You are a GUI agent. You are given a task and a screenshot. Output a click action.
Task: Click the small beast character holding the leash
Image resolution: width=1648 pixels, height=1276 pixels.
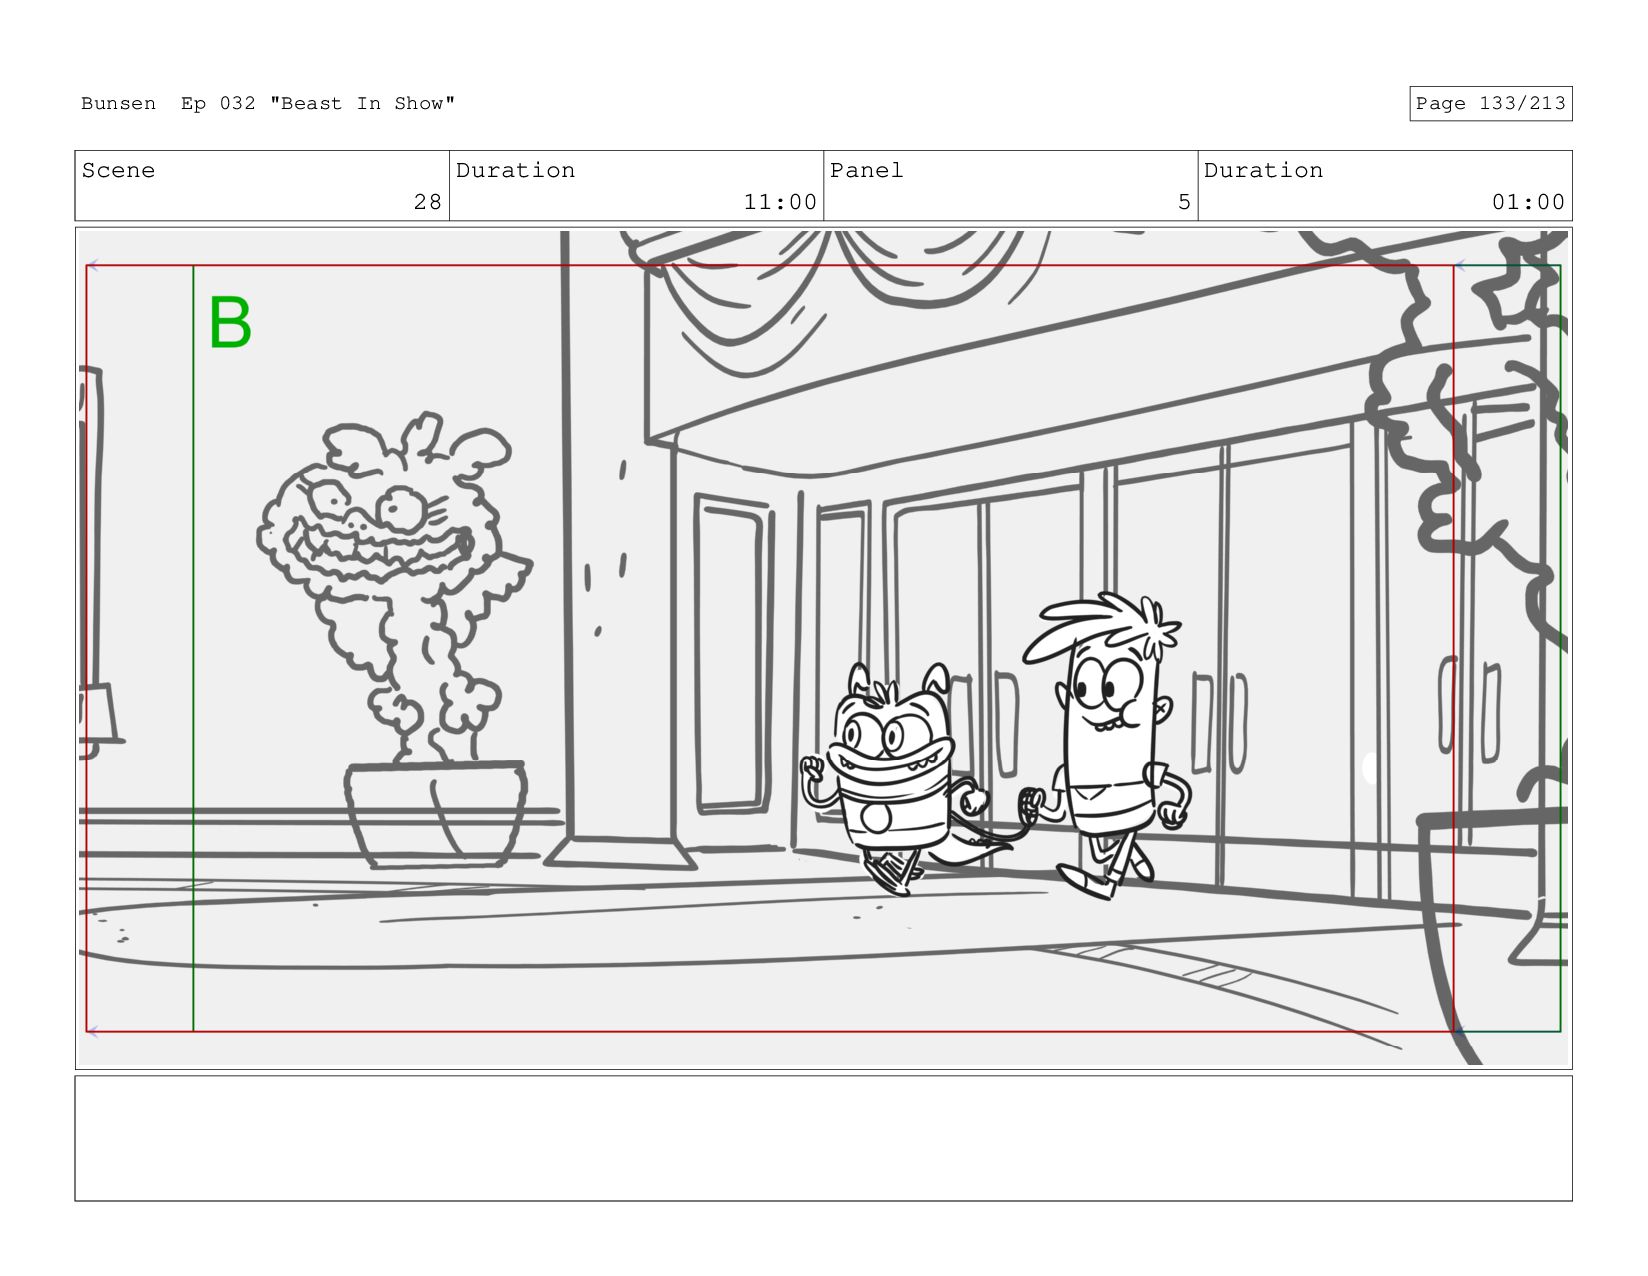click(x=893, y=779)
